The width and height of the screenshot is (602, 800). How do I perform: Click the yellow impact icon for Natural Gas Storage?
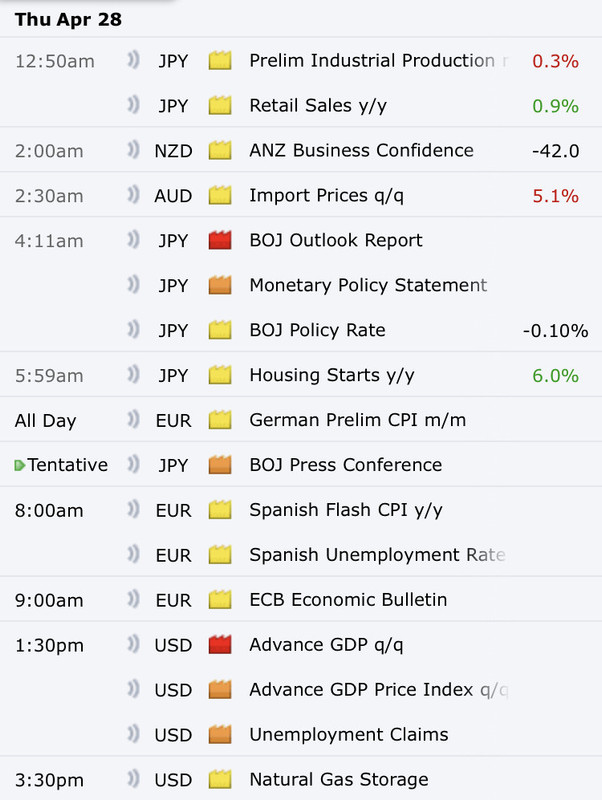(x=220, y=780)
